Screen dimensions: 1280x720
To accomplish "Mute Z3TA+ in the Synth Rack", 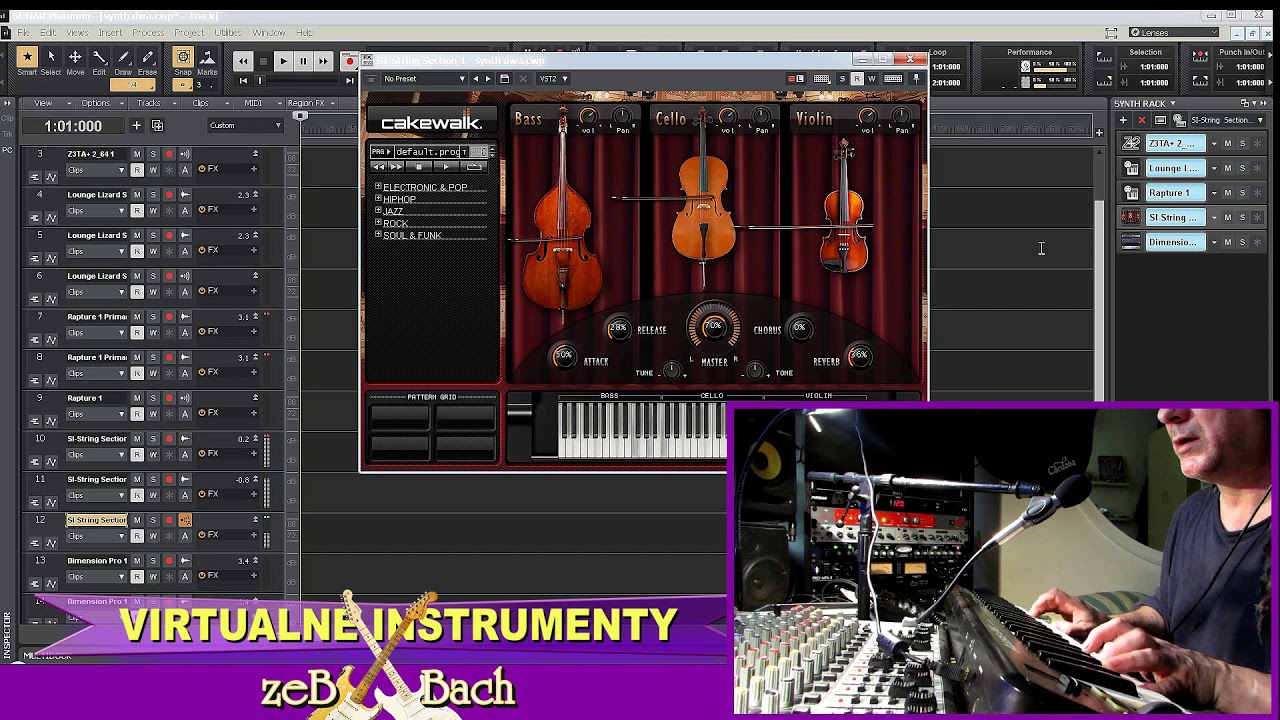I will tap(1228, 143).
